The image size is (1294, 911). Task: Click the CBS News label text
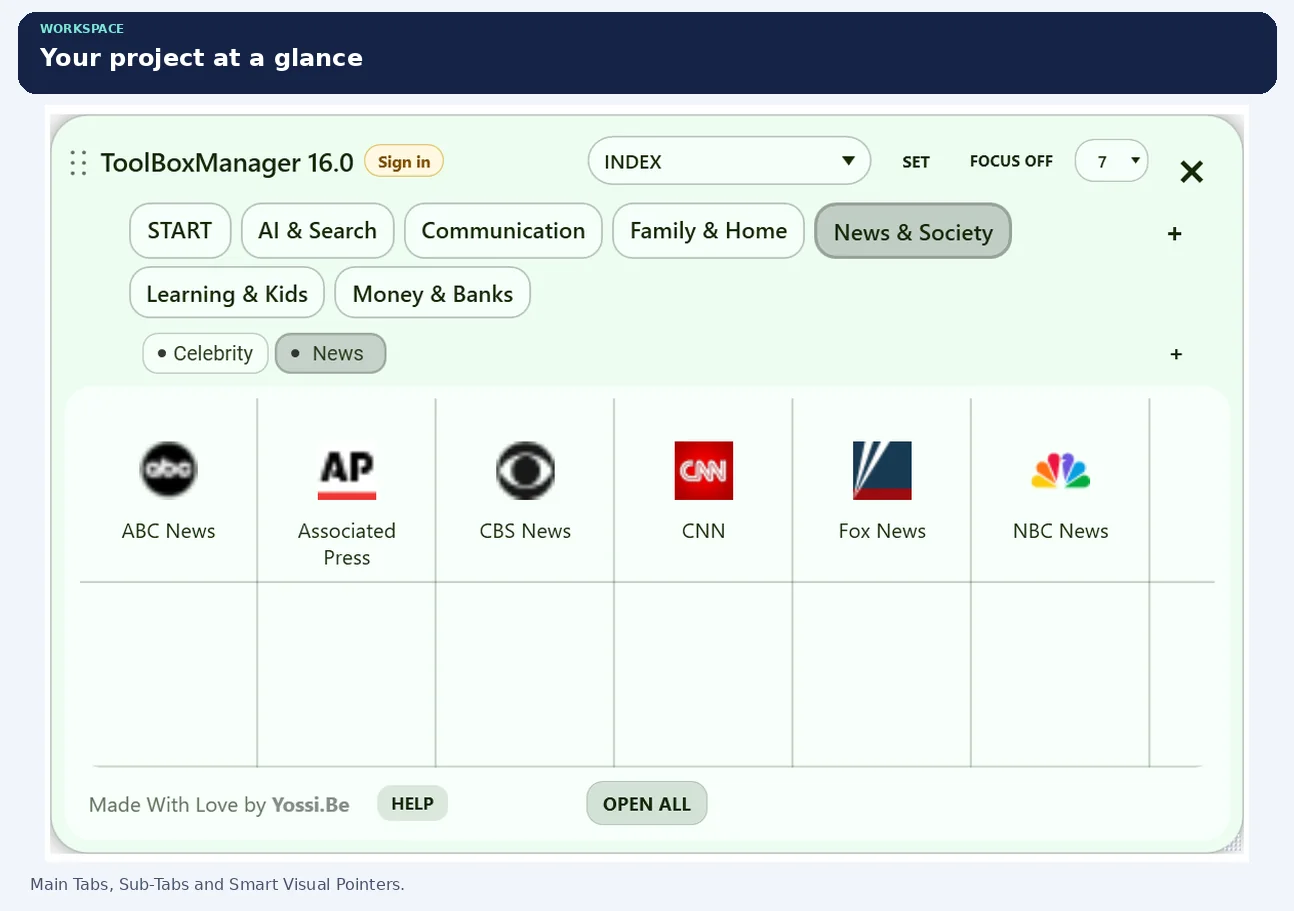[525, 531]
